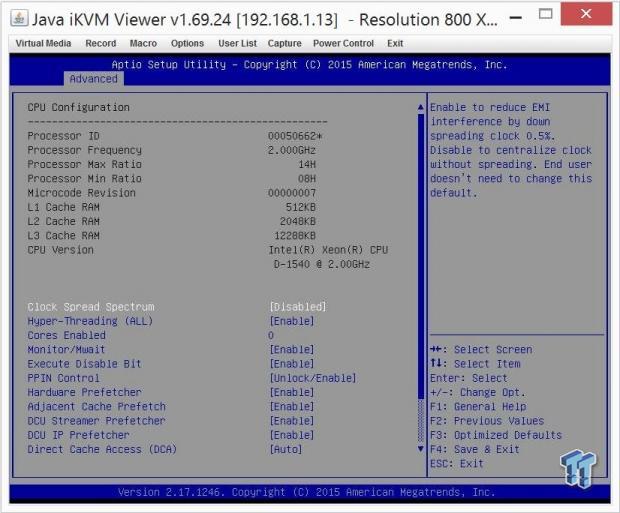Click the Processor Max Ratio 14H value
The height and width of the screenshot is (513, 620).
click(307, 165)
